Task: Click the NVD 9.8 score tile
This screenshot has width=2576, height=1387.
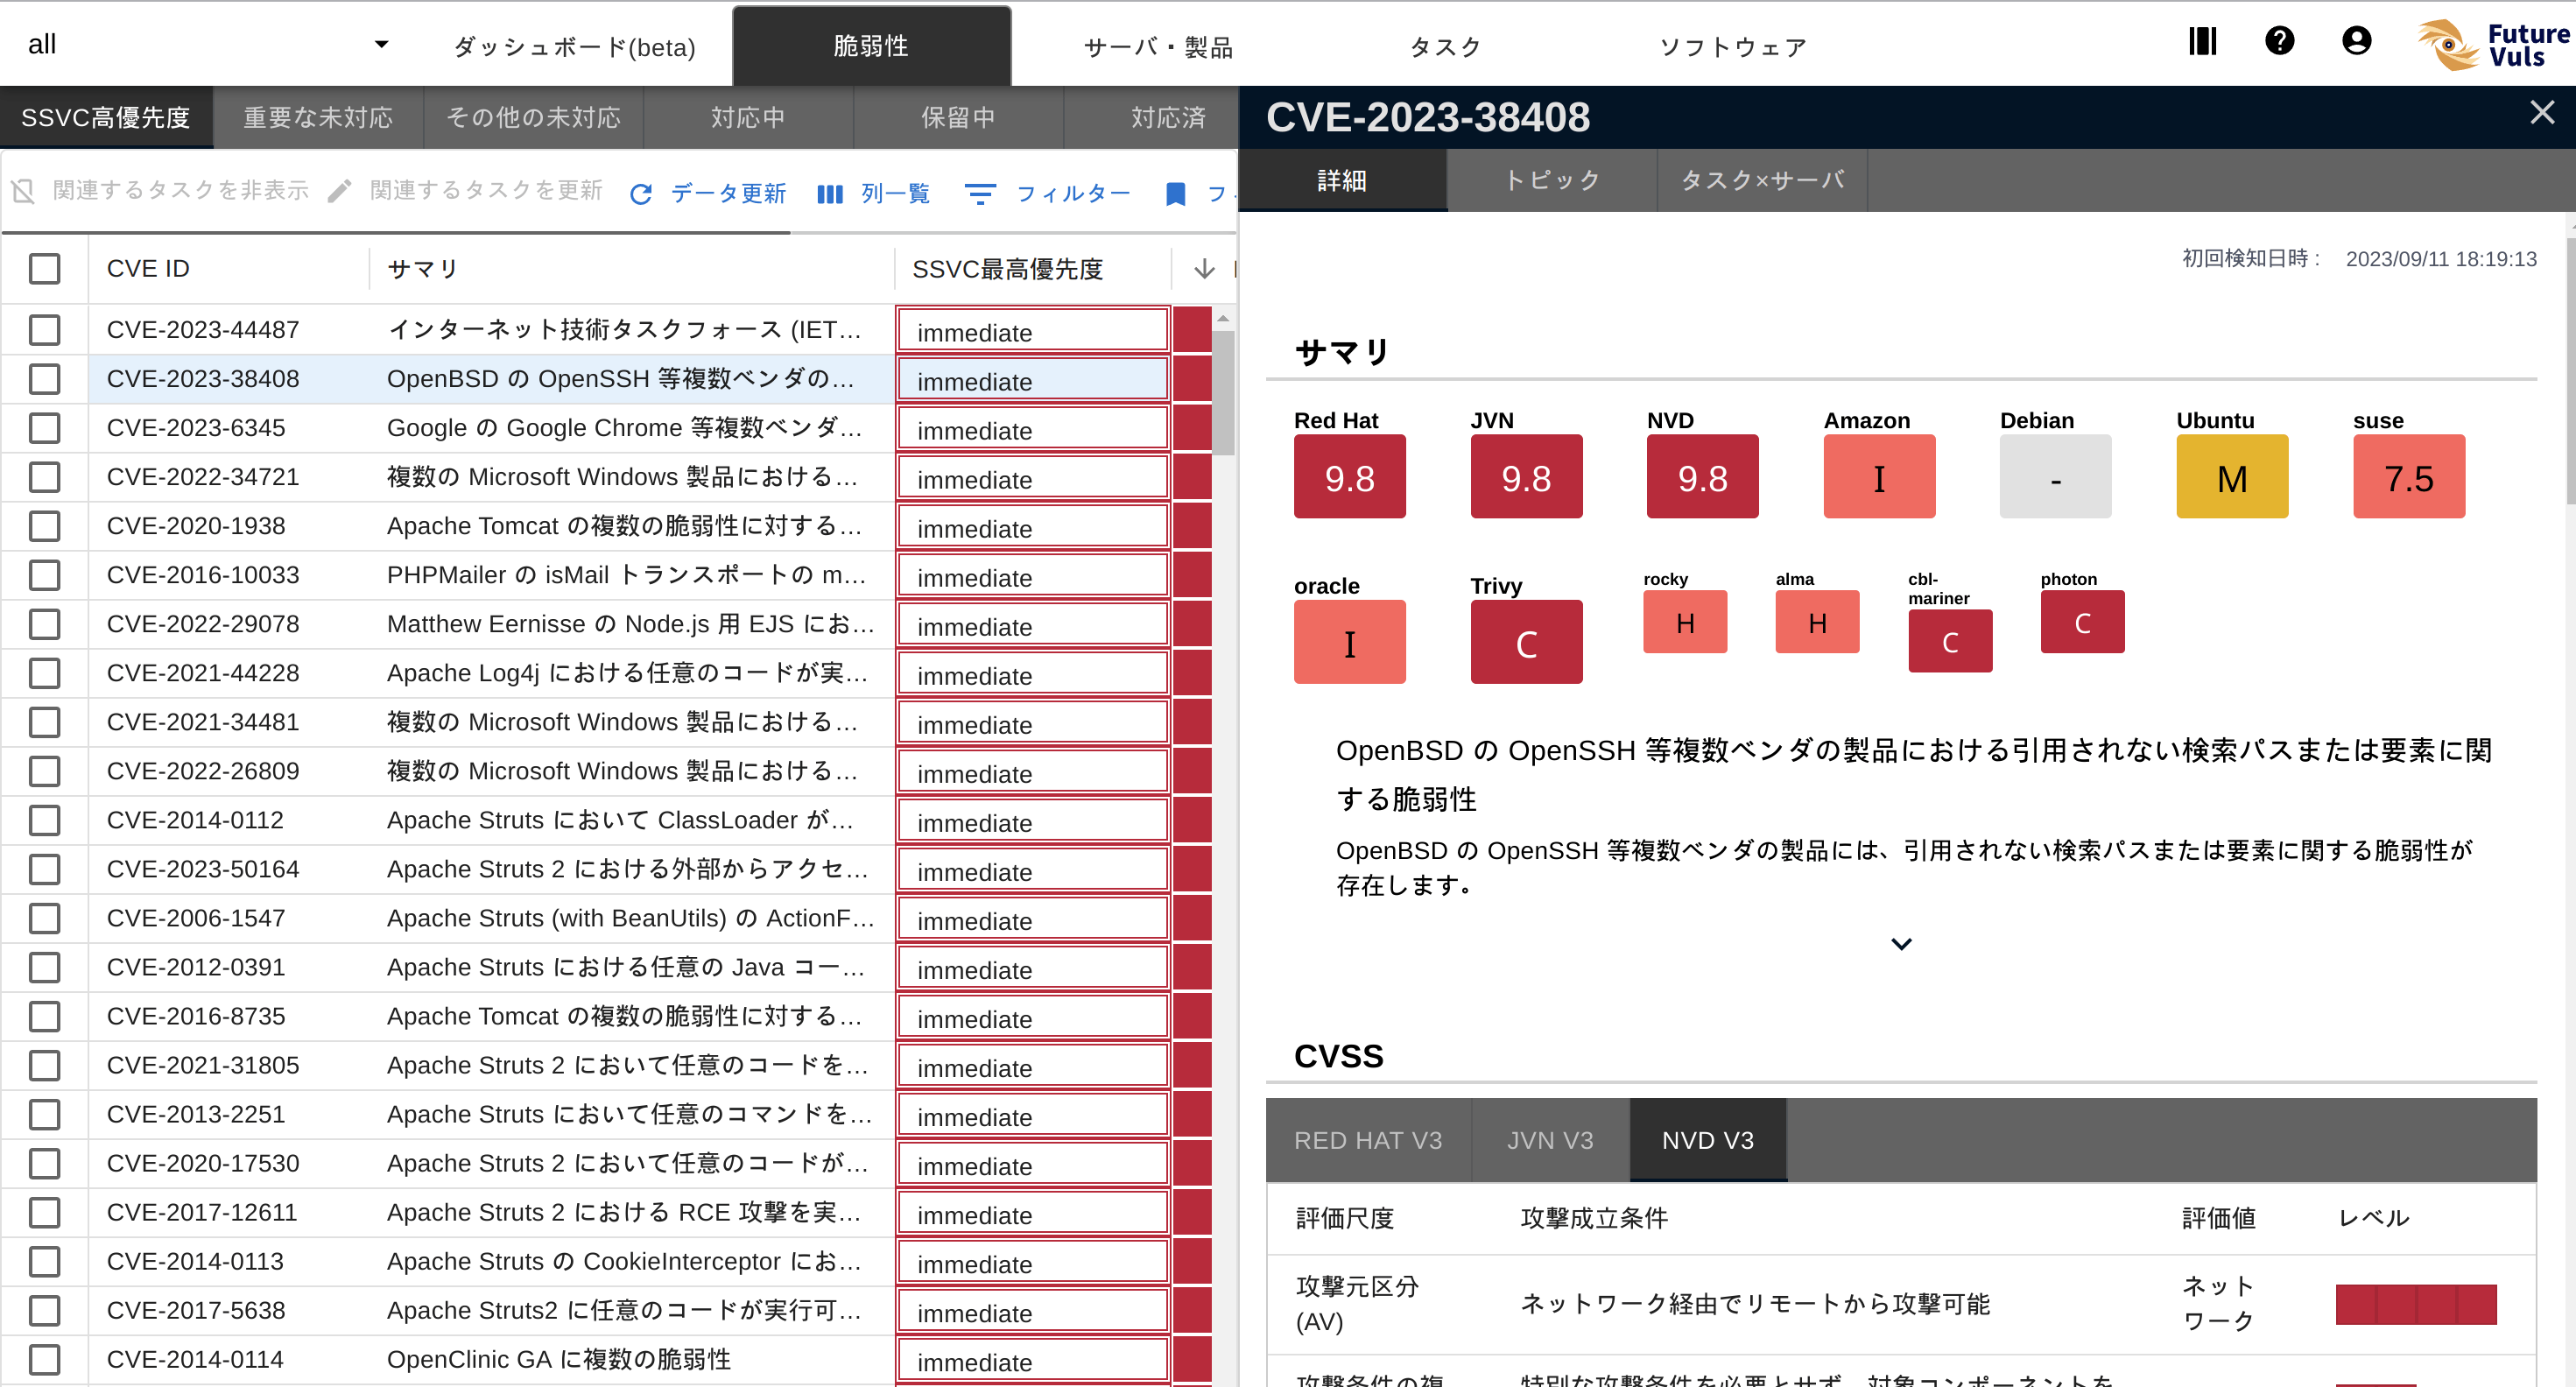Action: click(x=1702, y=477)
